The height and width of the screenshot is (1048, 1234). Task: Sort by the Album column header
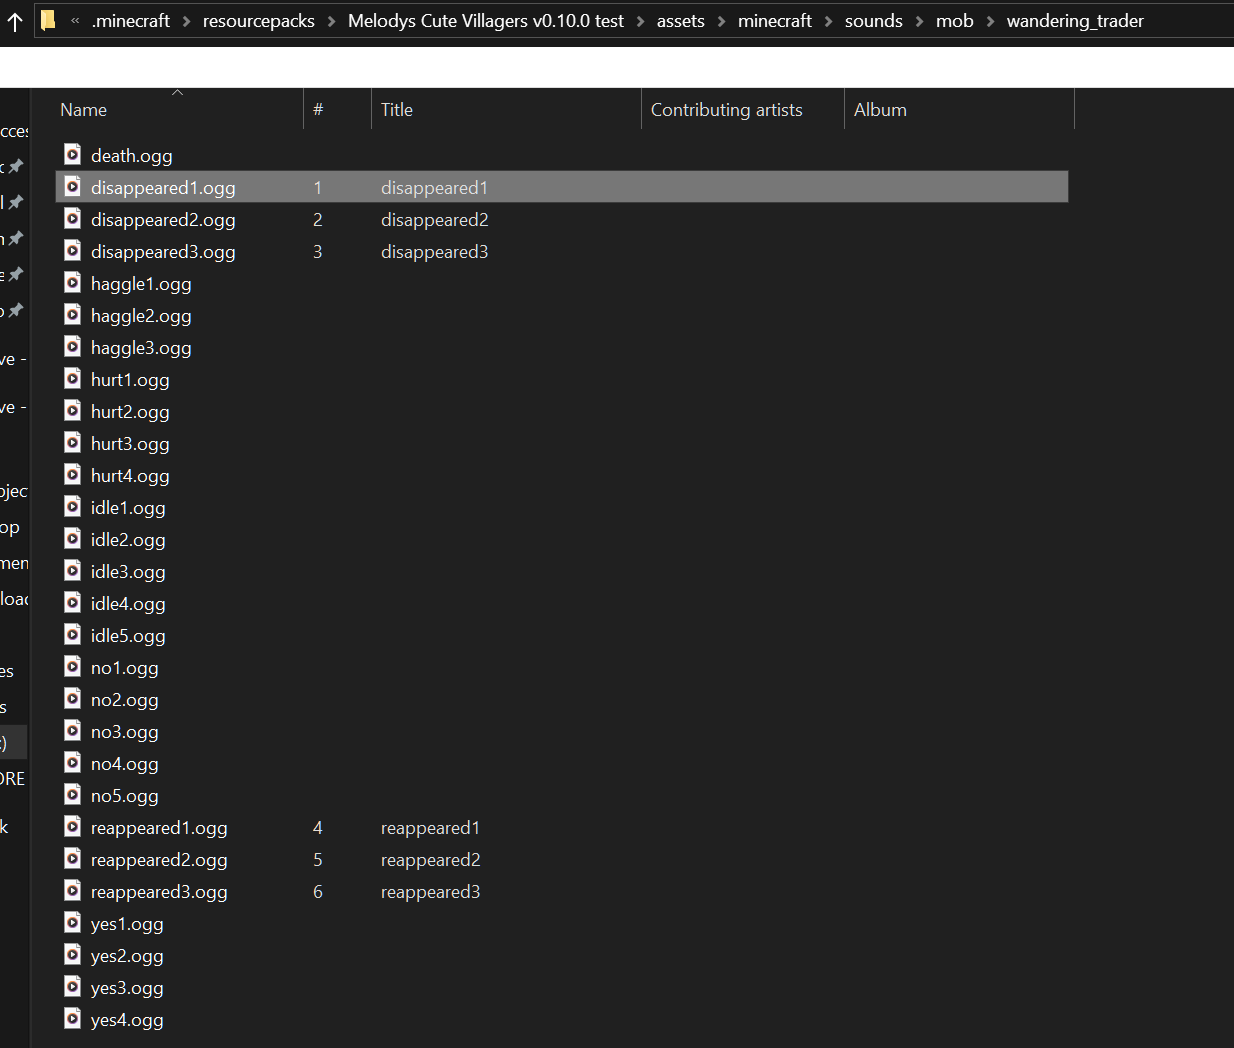[x=880, y=110]
